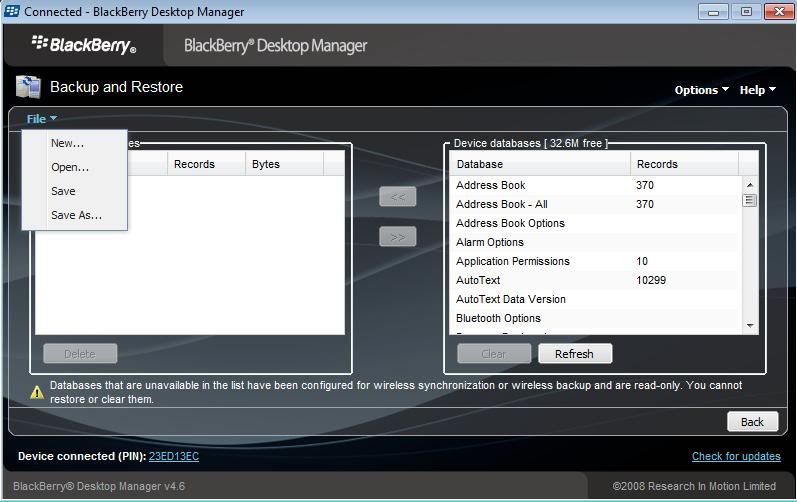Click Records header in backup file list
Image resolution: width=797 pixels, height=502 pixels.
(206, 164)
